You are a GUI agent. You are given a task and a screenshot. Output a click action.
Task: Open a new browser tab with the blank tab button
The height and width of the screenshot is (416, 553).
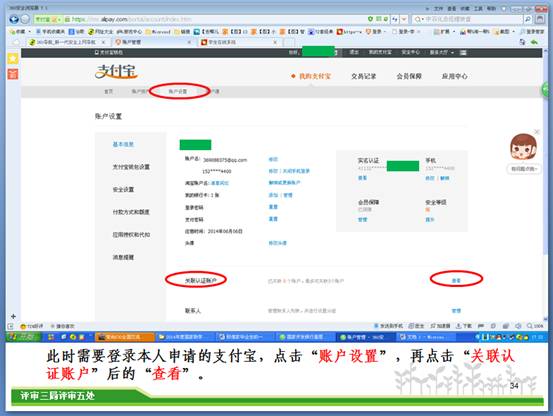click(289, 42)
